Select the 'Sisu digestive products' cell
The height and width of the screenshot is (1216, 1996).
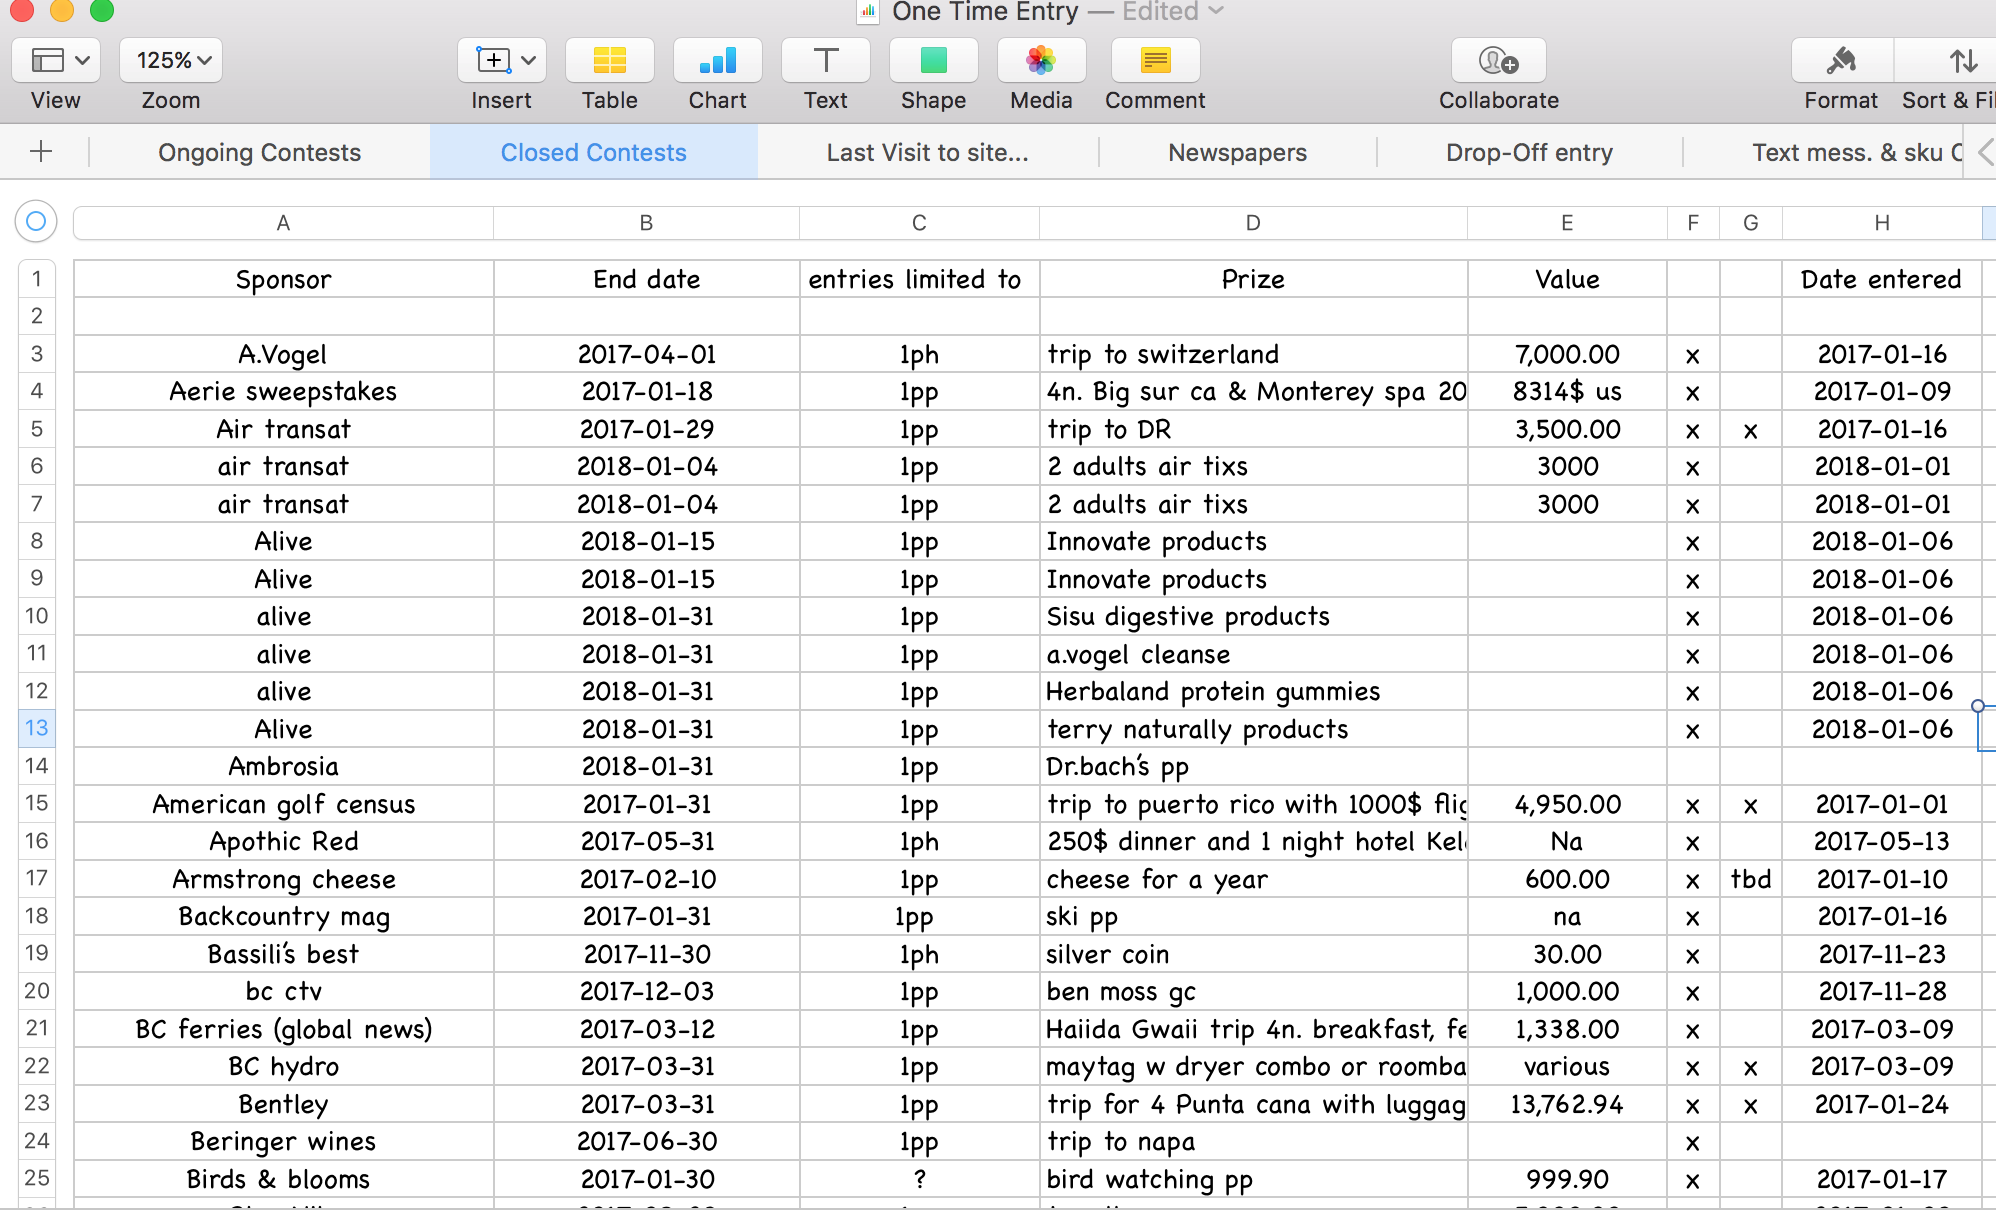tap(1253, 616)
